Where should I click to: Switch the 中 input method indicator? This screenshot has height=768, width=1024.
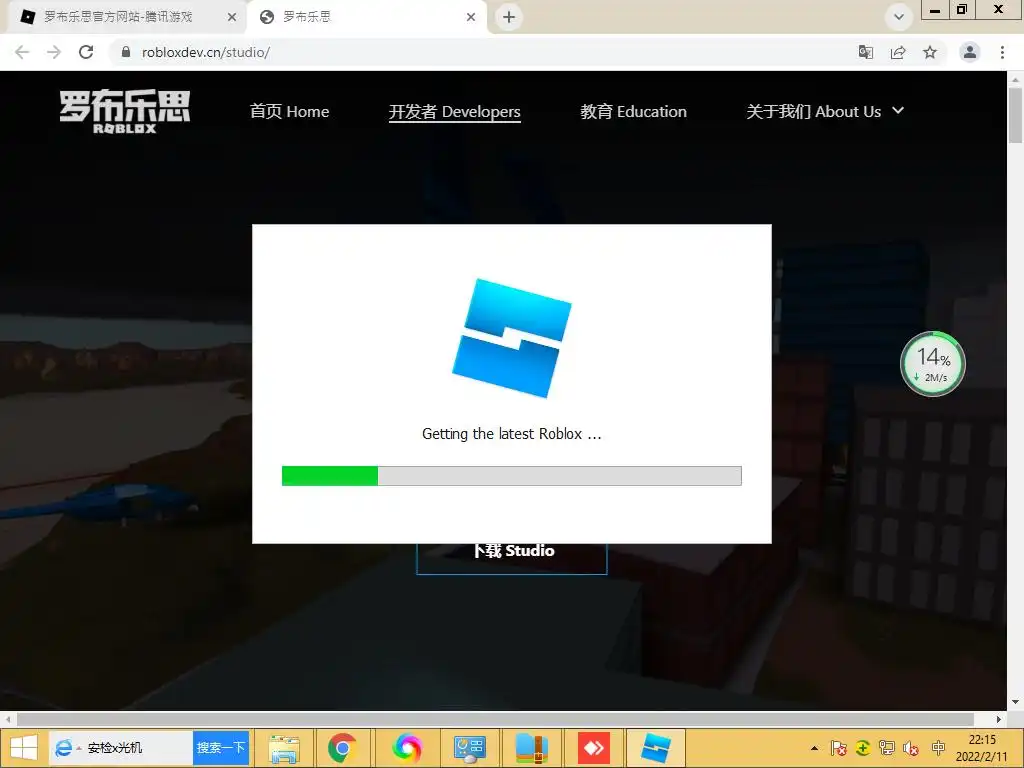click(938, 748)
